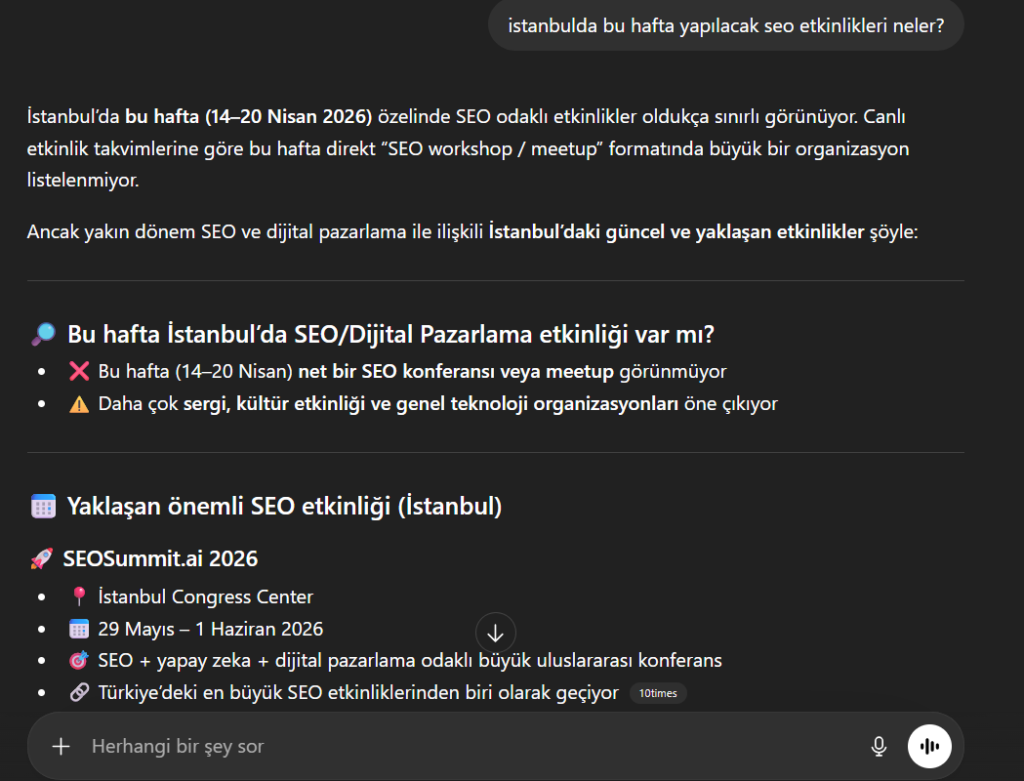The height and width of the screenshot is (781, 1024).
Task: Select the user question bubble about SEO etkinlikleri
Action: coord(726,25)
